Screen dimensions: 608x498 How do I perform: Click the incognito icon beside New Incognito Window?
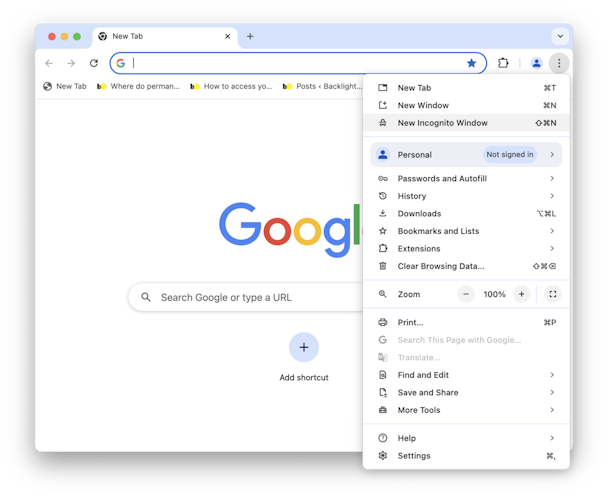click(383, 123)
